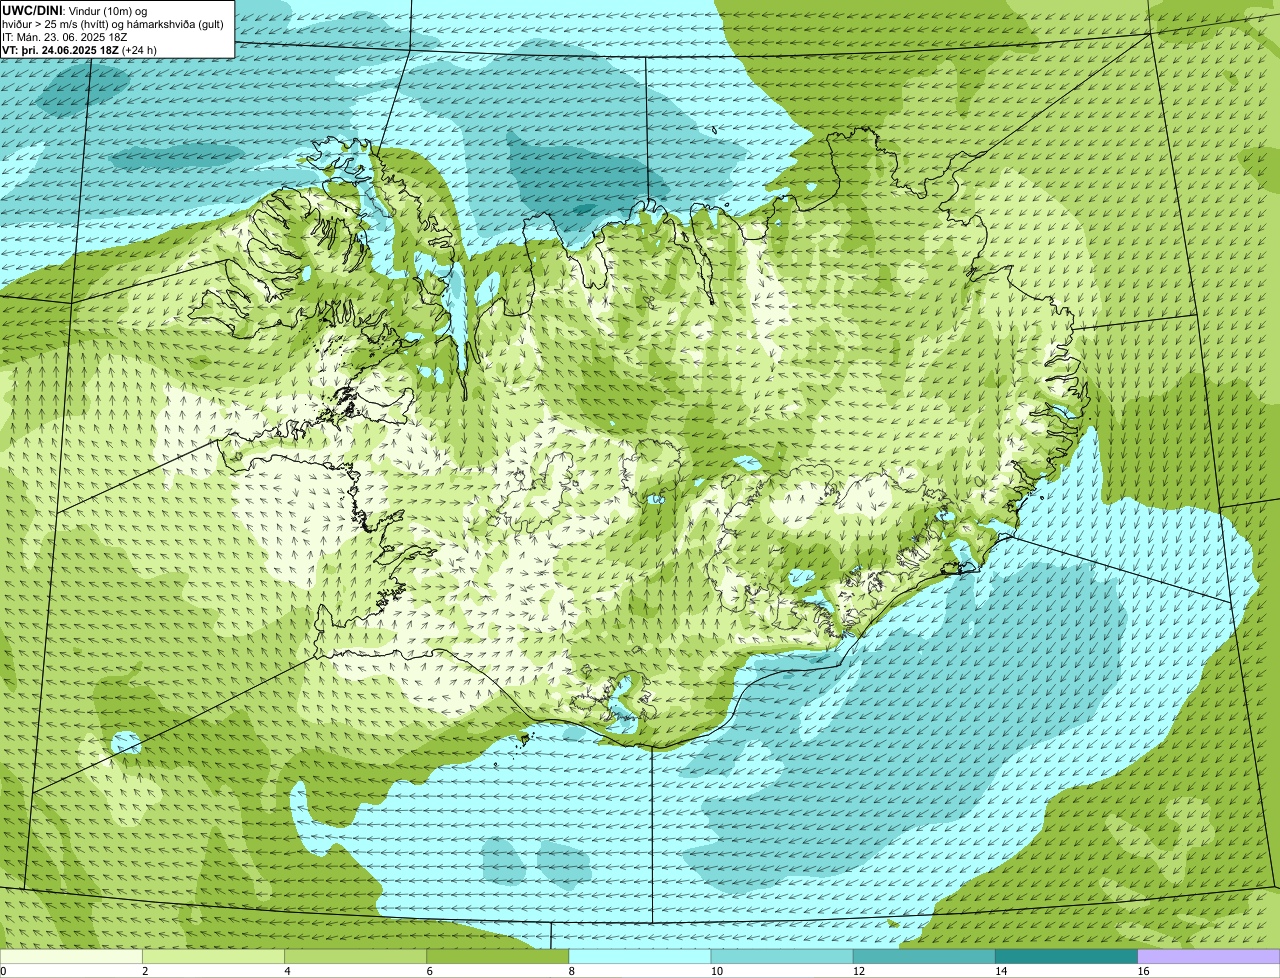The width and height of the screenshot is (1280, 978).
Task: Click the 8–10 m/s pale cyan legend swatch
Action: [x=640, y=957]
